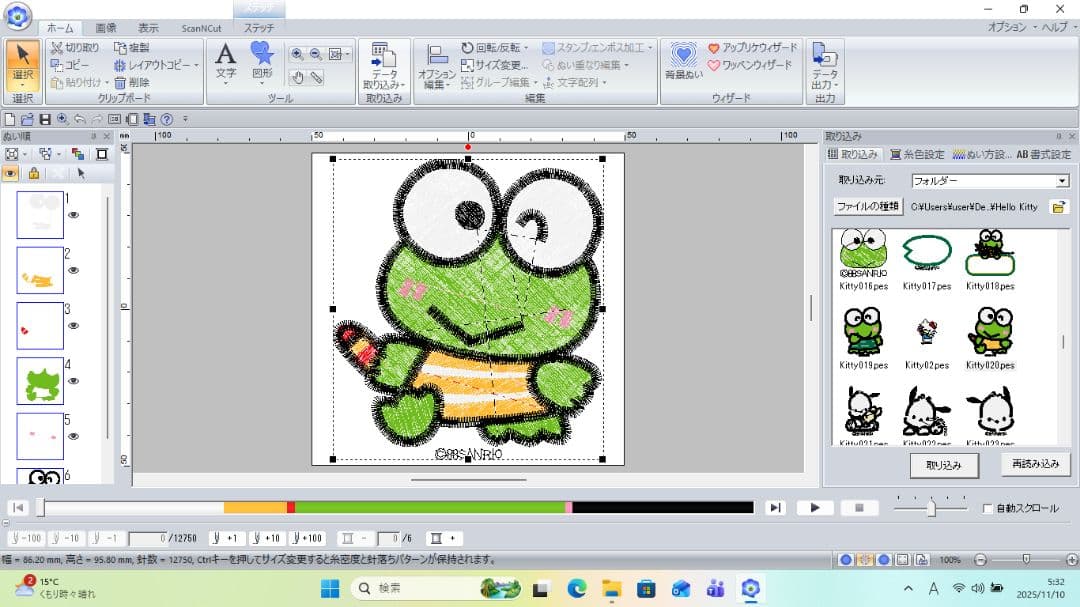Open the 図形 shapes tool
The height and width of the screenshot is (607, 1080).
click(262, 62)
